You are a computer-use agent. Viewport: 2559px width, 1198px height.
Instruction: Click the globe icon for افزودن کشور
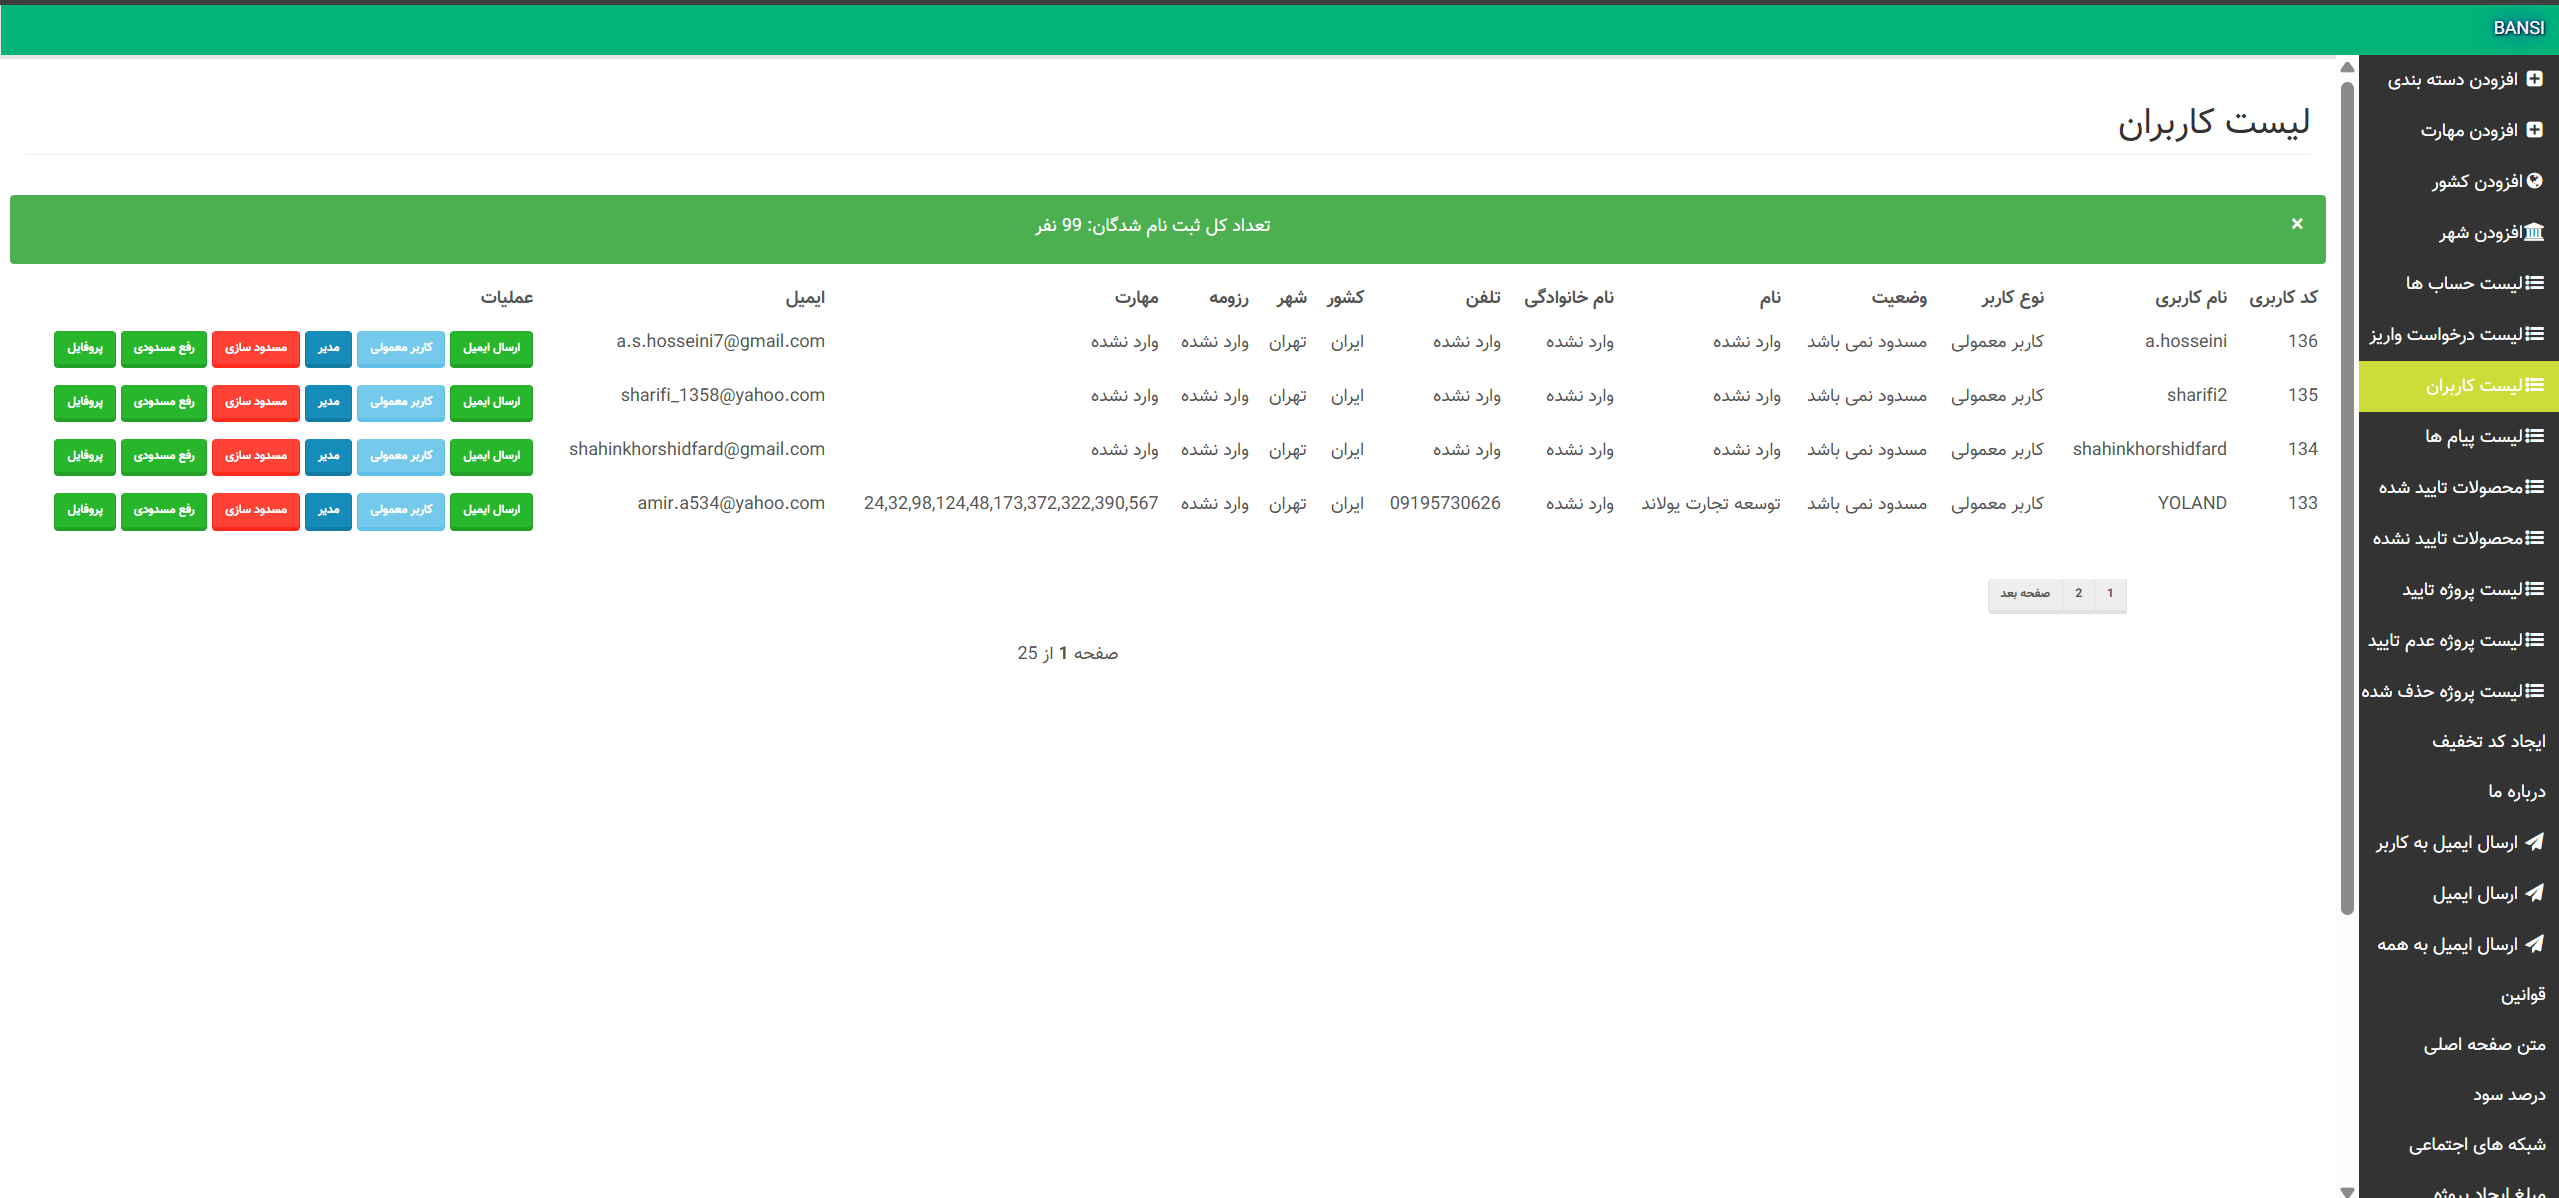coord(2534,181)
